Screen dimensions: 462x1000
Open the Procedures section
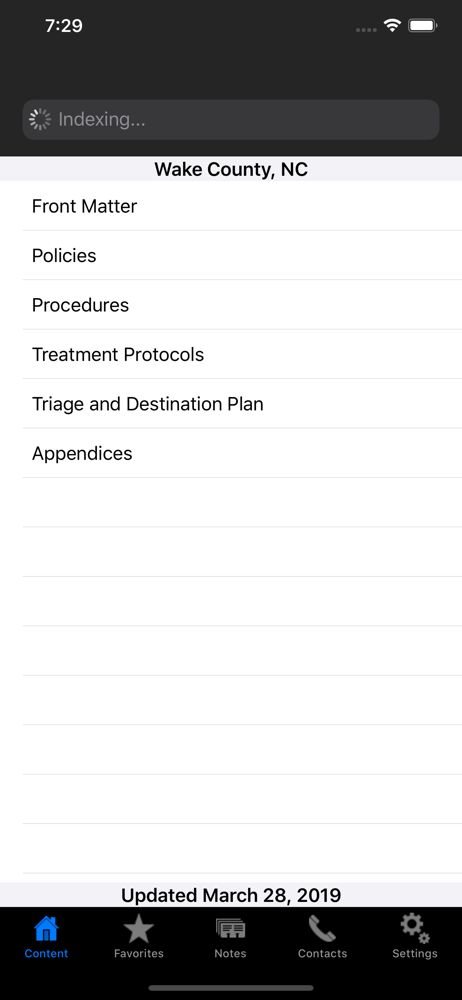click(x=242, y=305)
